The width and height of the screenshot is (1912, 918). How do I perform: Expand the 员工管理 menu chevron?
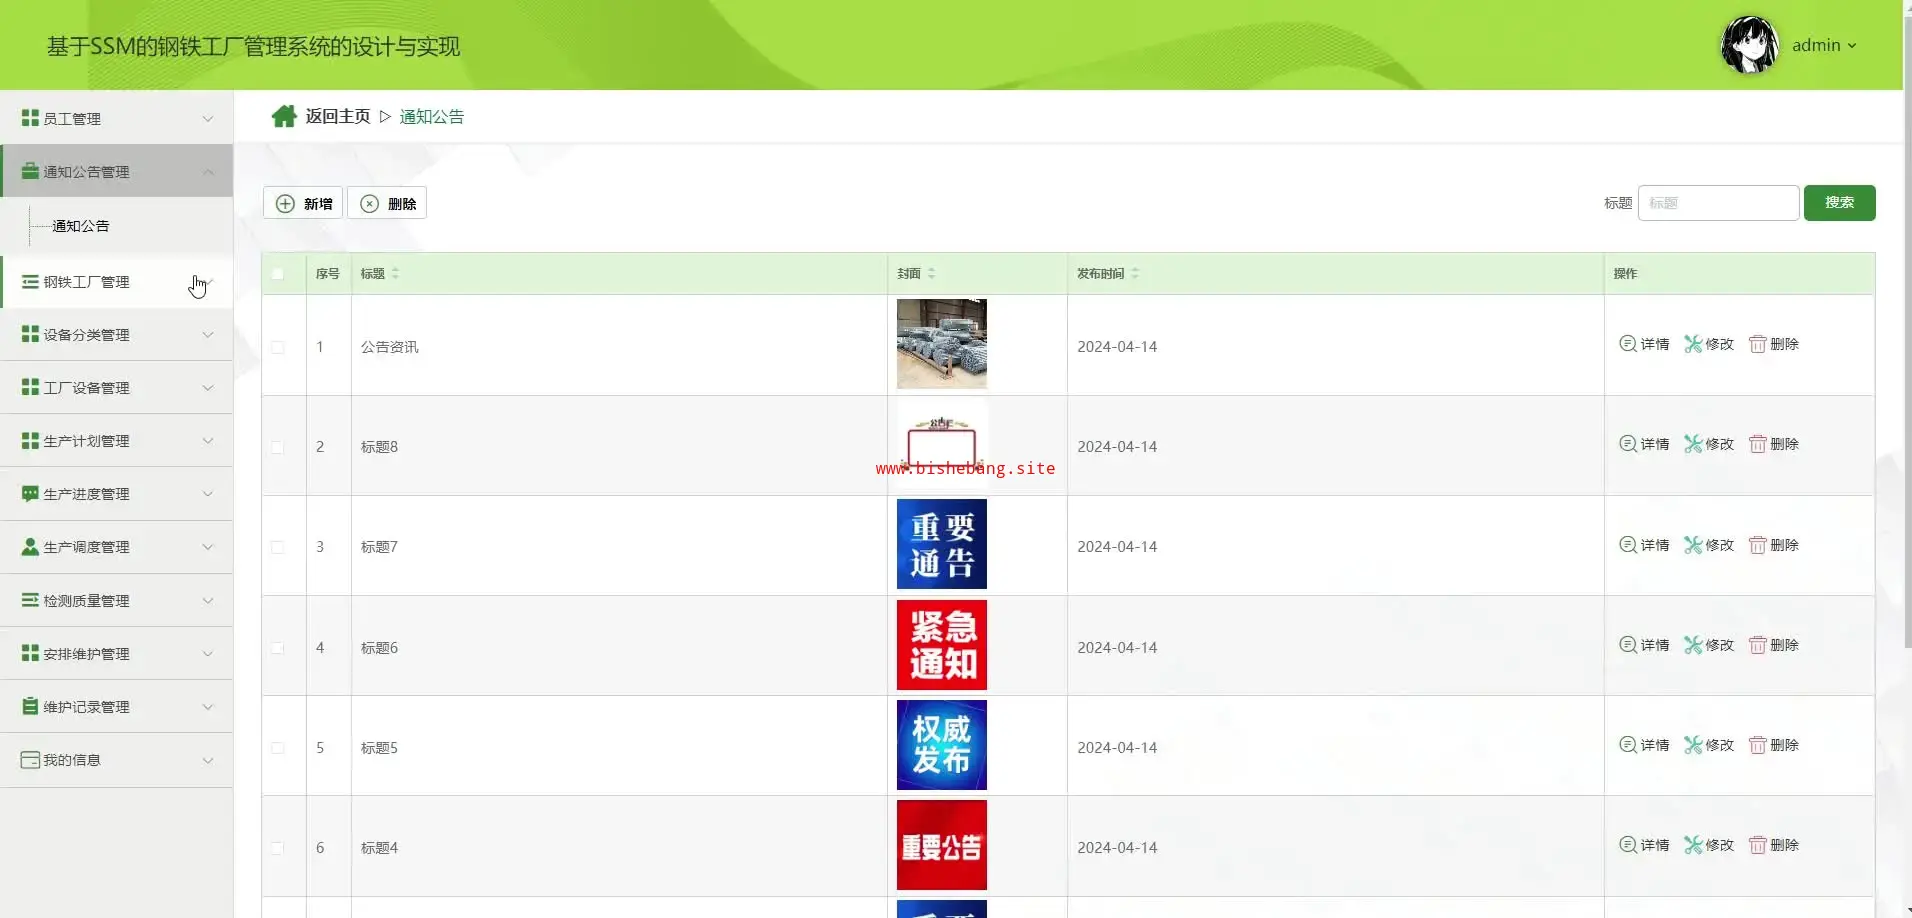208,118
